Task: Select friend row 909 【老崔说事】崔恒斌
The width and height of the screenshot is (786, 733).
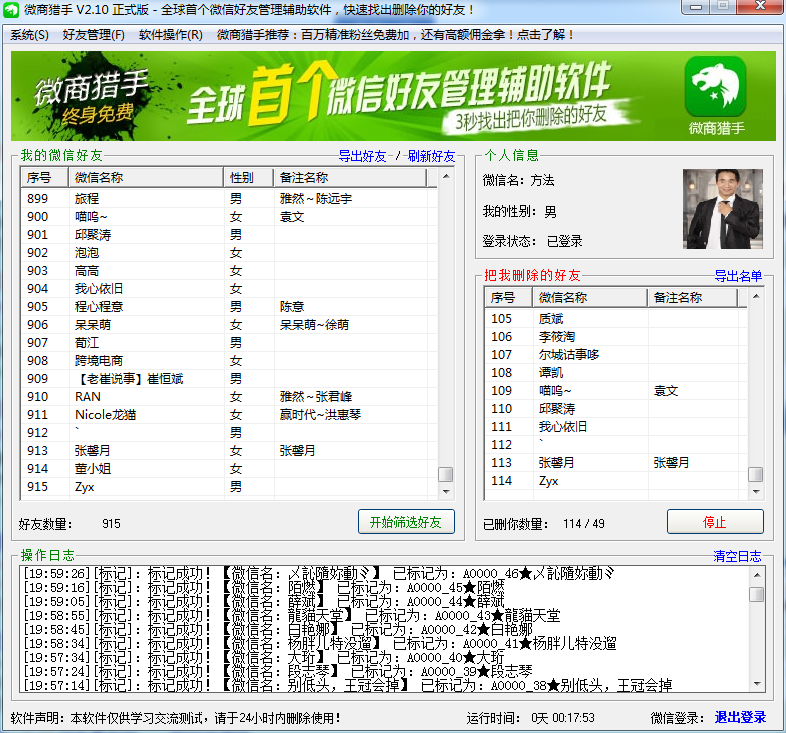Action: (229, 379)
